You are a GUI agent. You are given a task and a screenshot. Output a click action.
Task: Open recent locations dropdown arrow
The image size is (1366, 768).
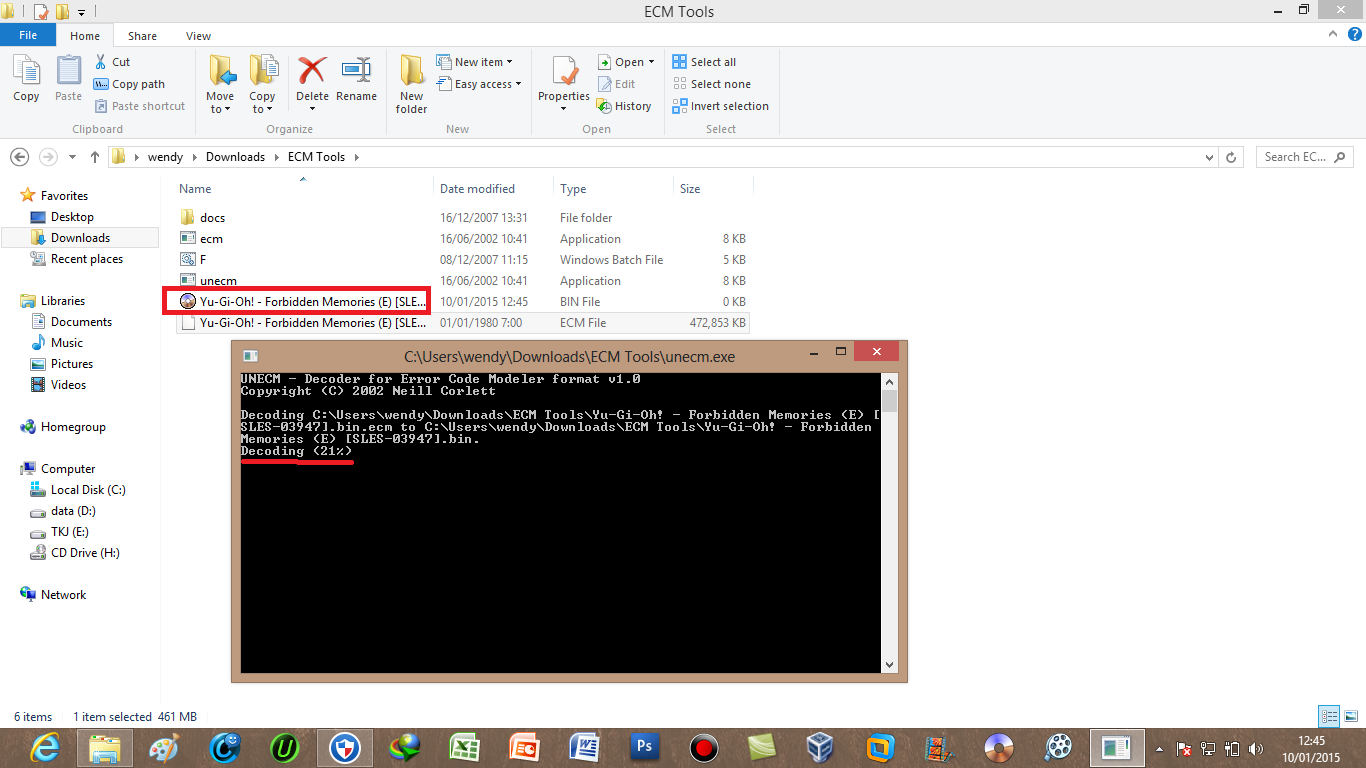(x=72, y=157)
